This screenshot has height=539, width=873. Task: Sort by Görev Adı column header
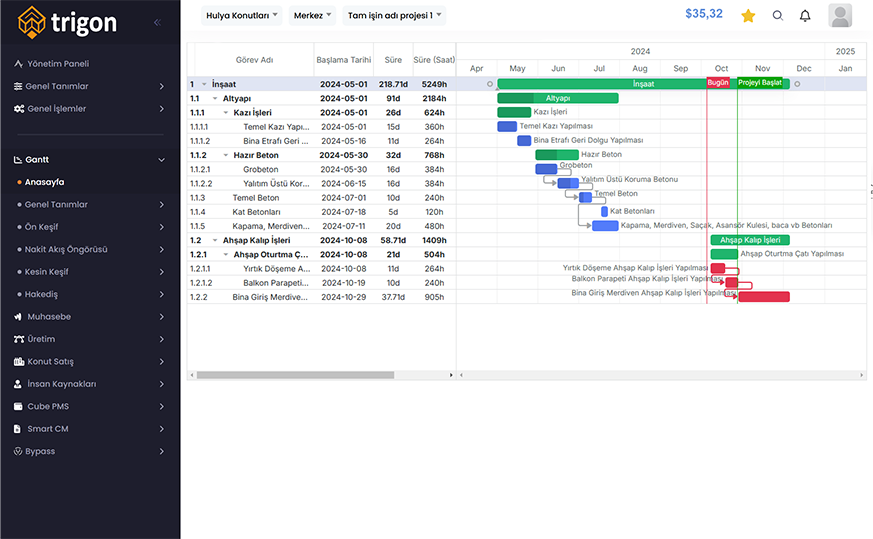[x=254, y=60]
